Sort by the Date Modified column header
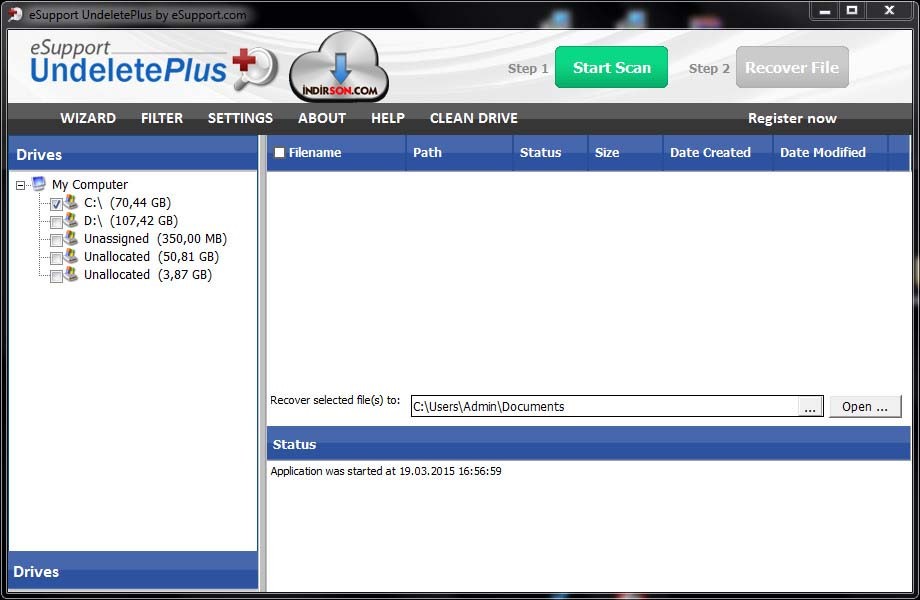Screen dimensions: 920x600 (x=830, y=152)
